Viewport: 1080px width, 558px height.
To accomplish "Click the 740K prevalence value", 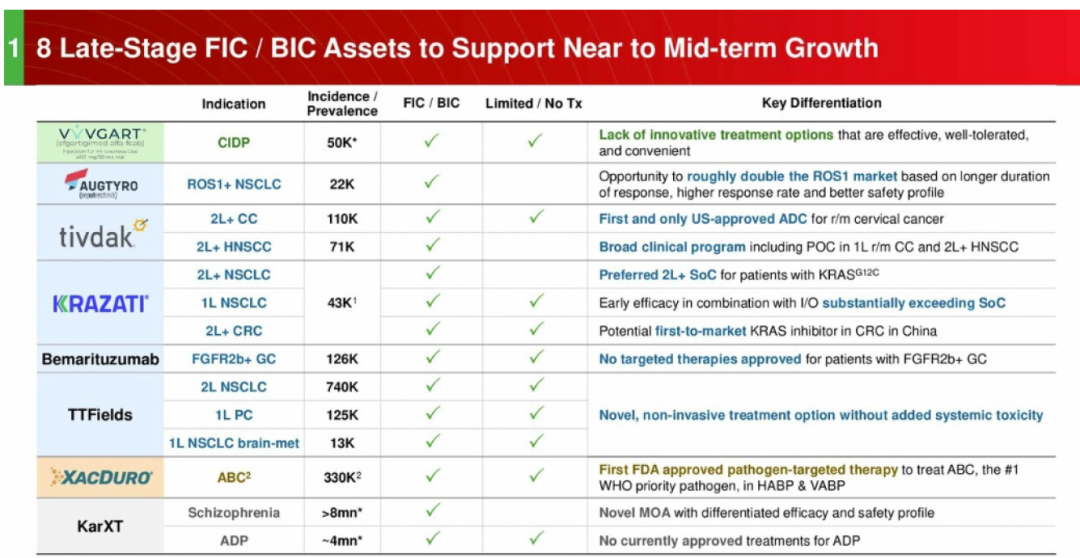I will coord(342,387).
